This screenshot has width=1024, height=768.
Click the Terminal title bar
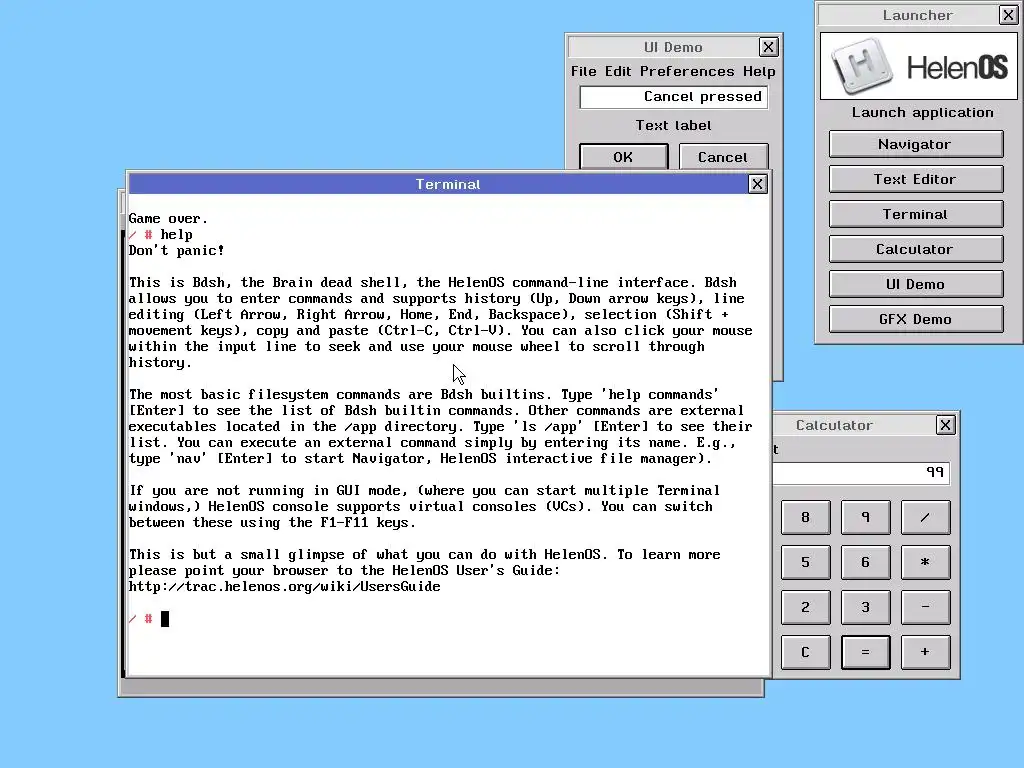tap(438, 184)
